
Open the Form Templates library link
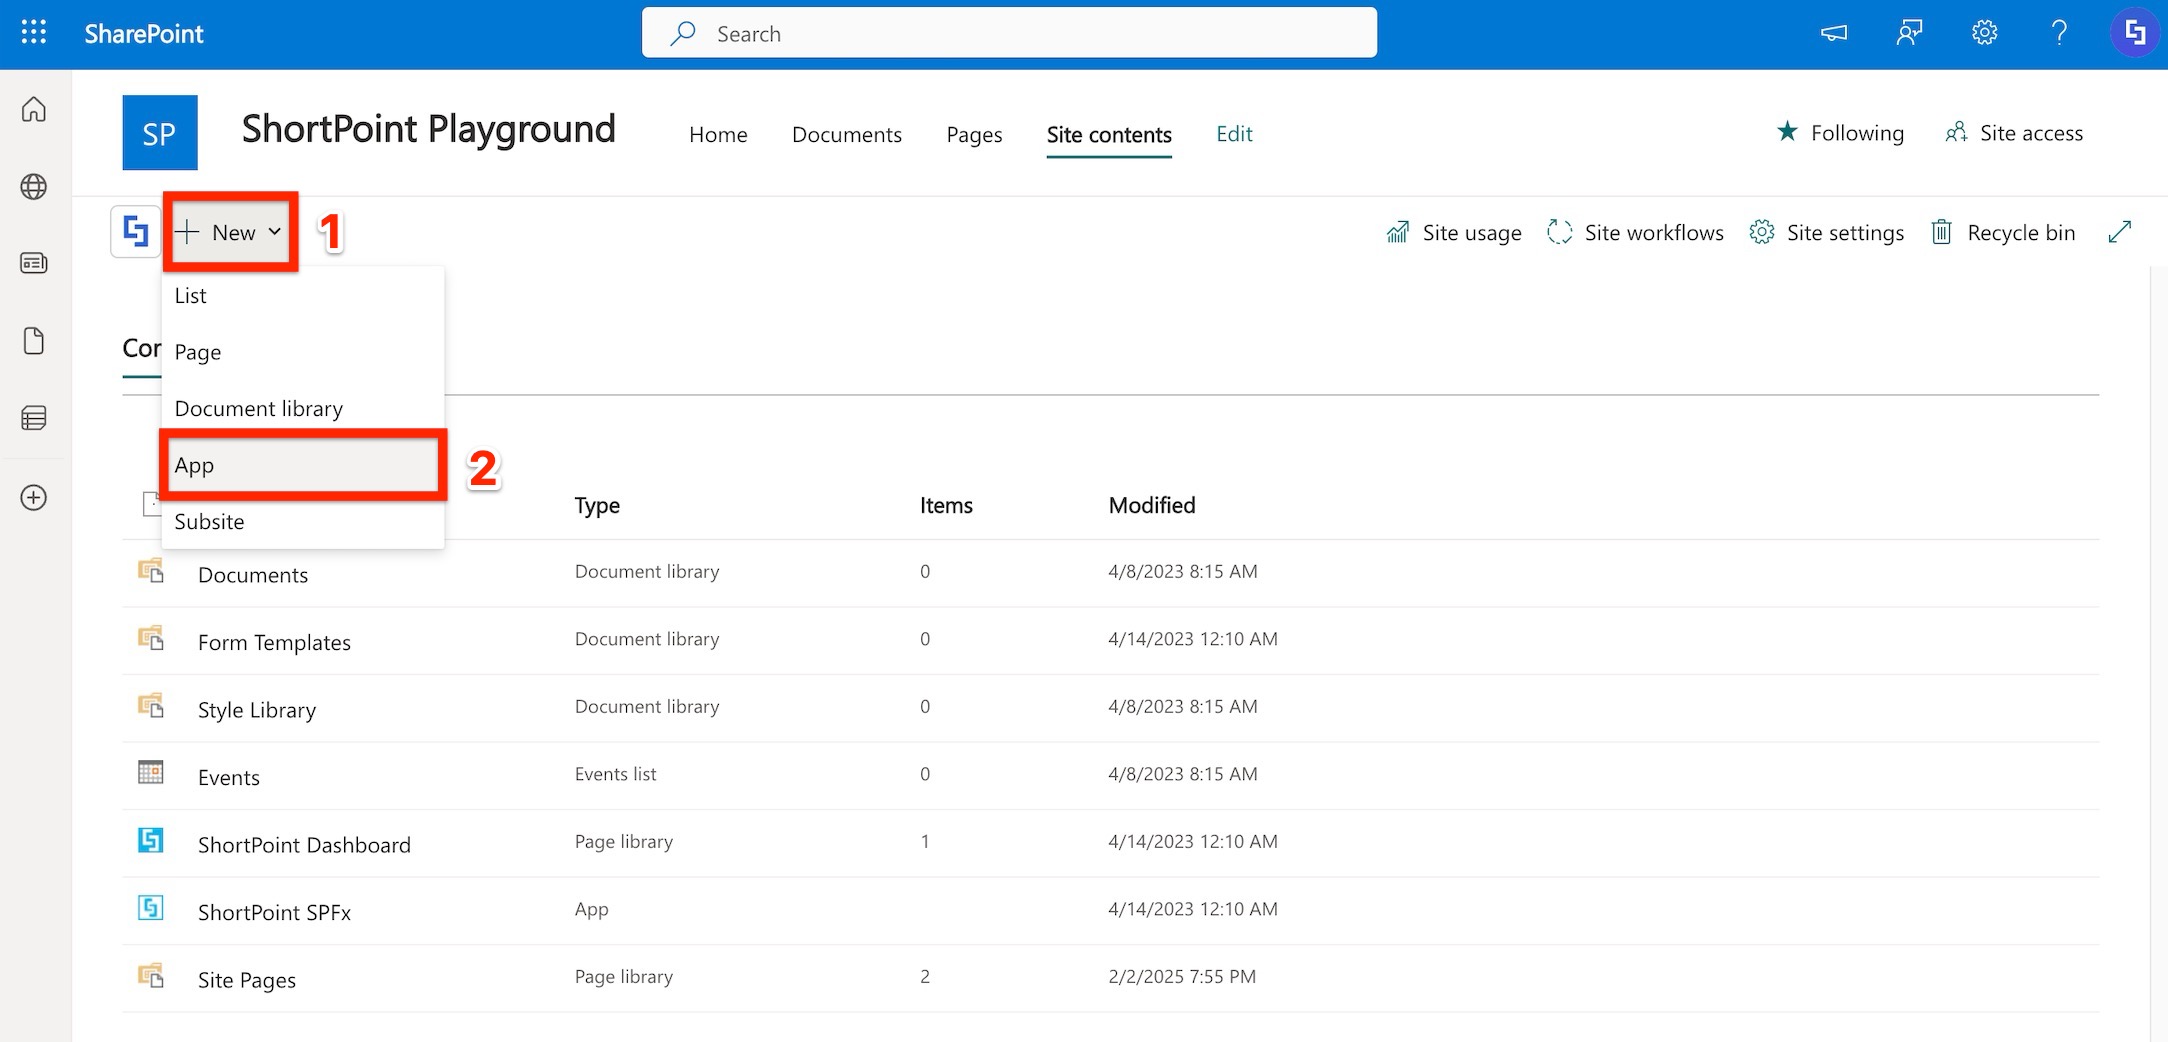pos(274,642)
